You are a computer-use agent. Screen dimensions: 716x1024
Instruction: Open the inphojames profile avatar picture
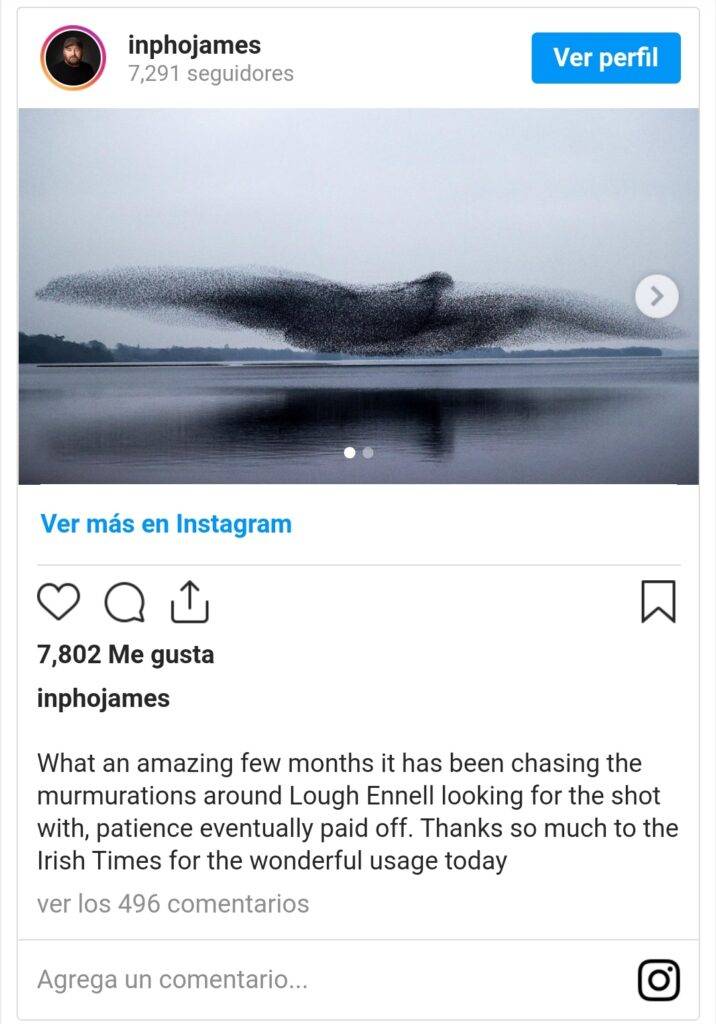pyautogui.click(x=73, y=57)
